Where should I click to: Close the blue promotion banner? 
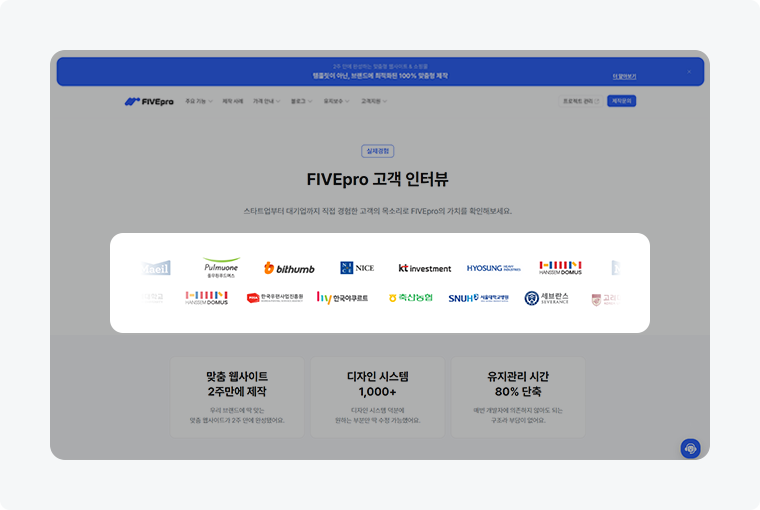tap(689, 72)
